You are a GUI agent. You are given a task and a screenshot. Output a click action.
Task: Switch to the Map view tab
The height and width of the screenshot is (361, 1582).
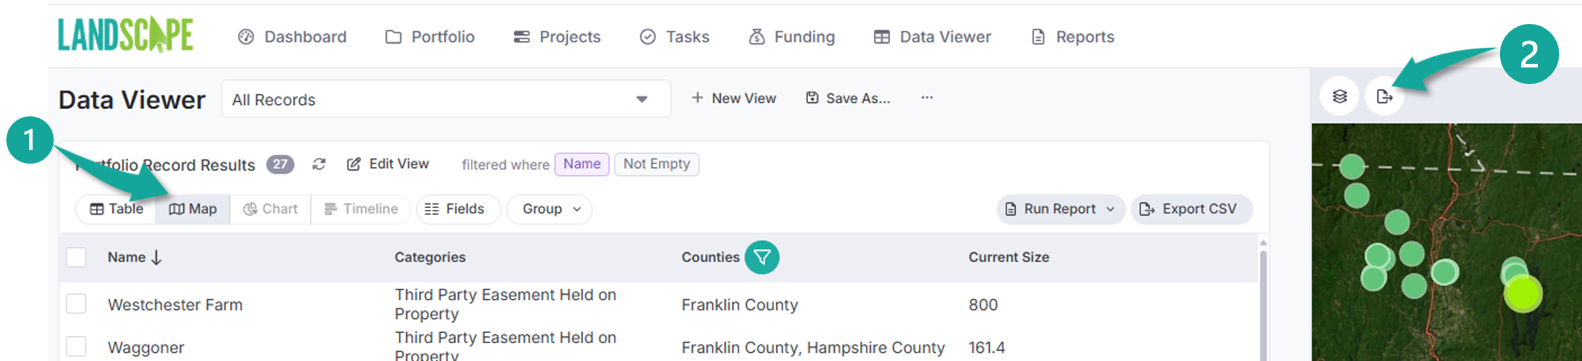[193, 209]
